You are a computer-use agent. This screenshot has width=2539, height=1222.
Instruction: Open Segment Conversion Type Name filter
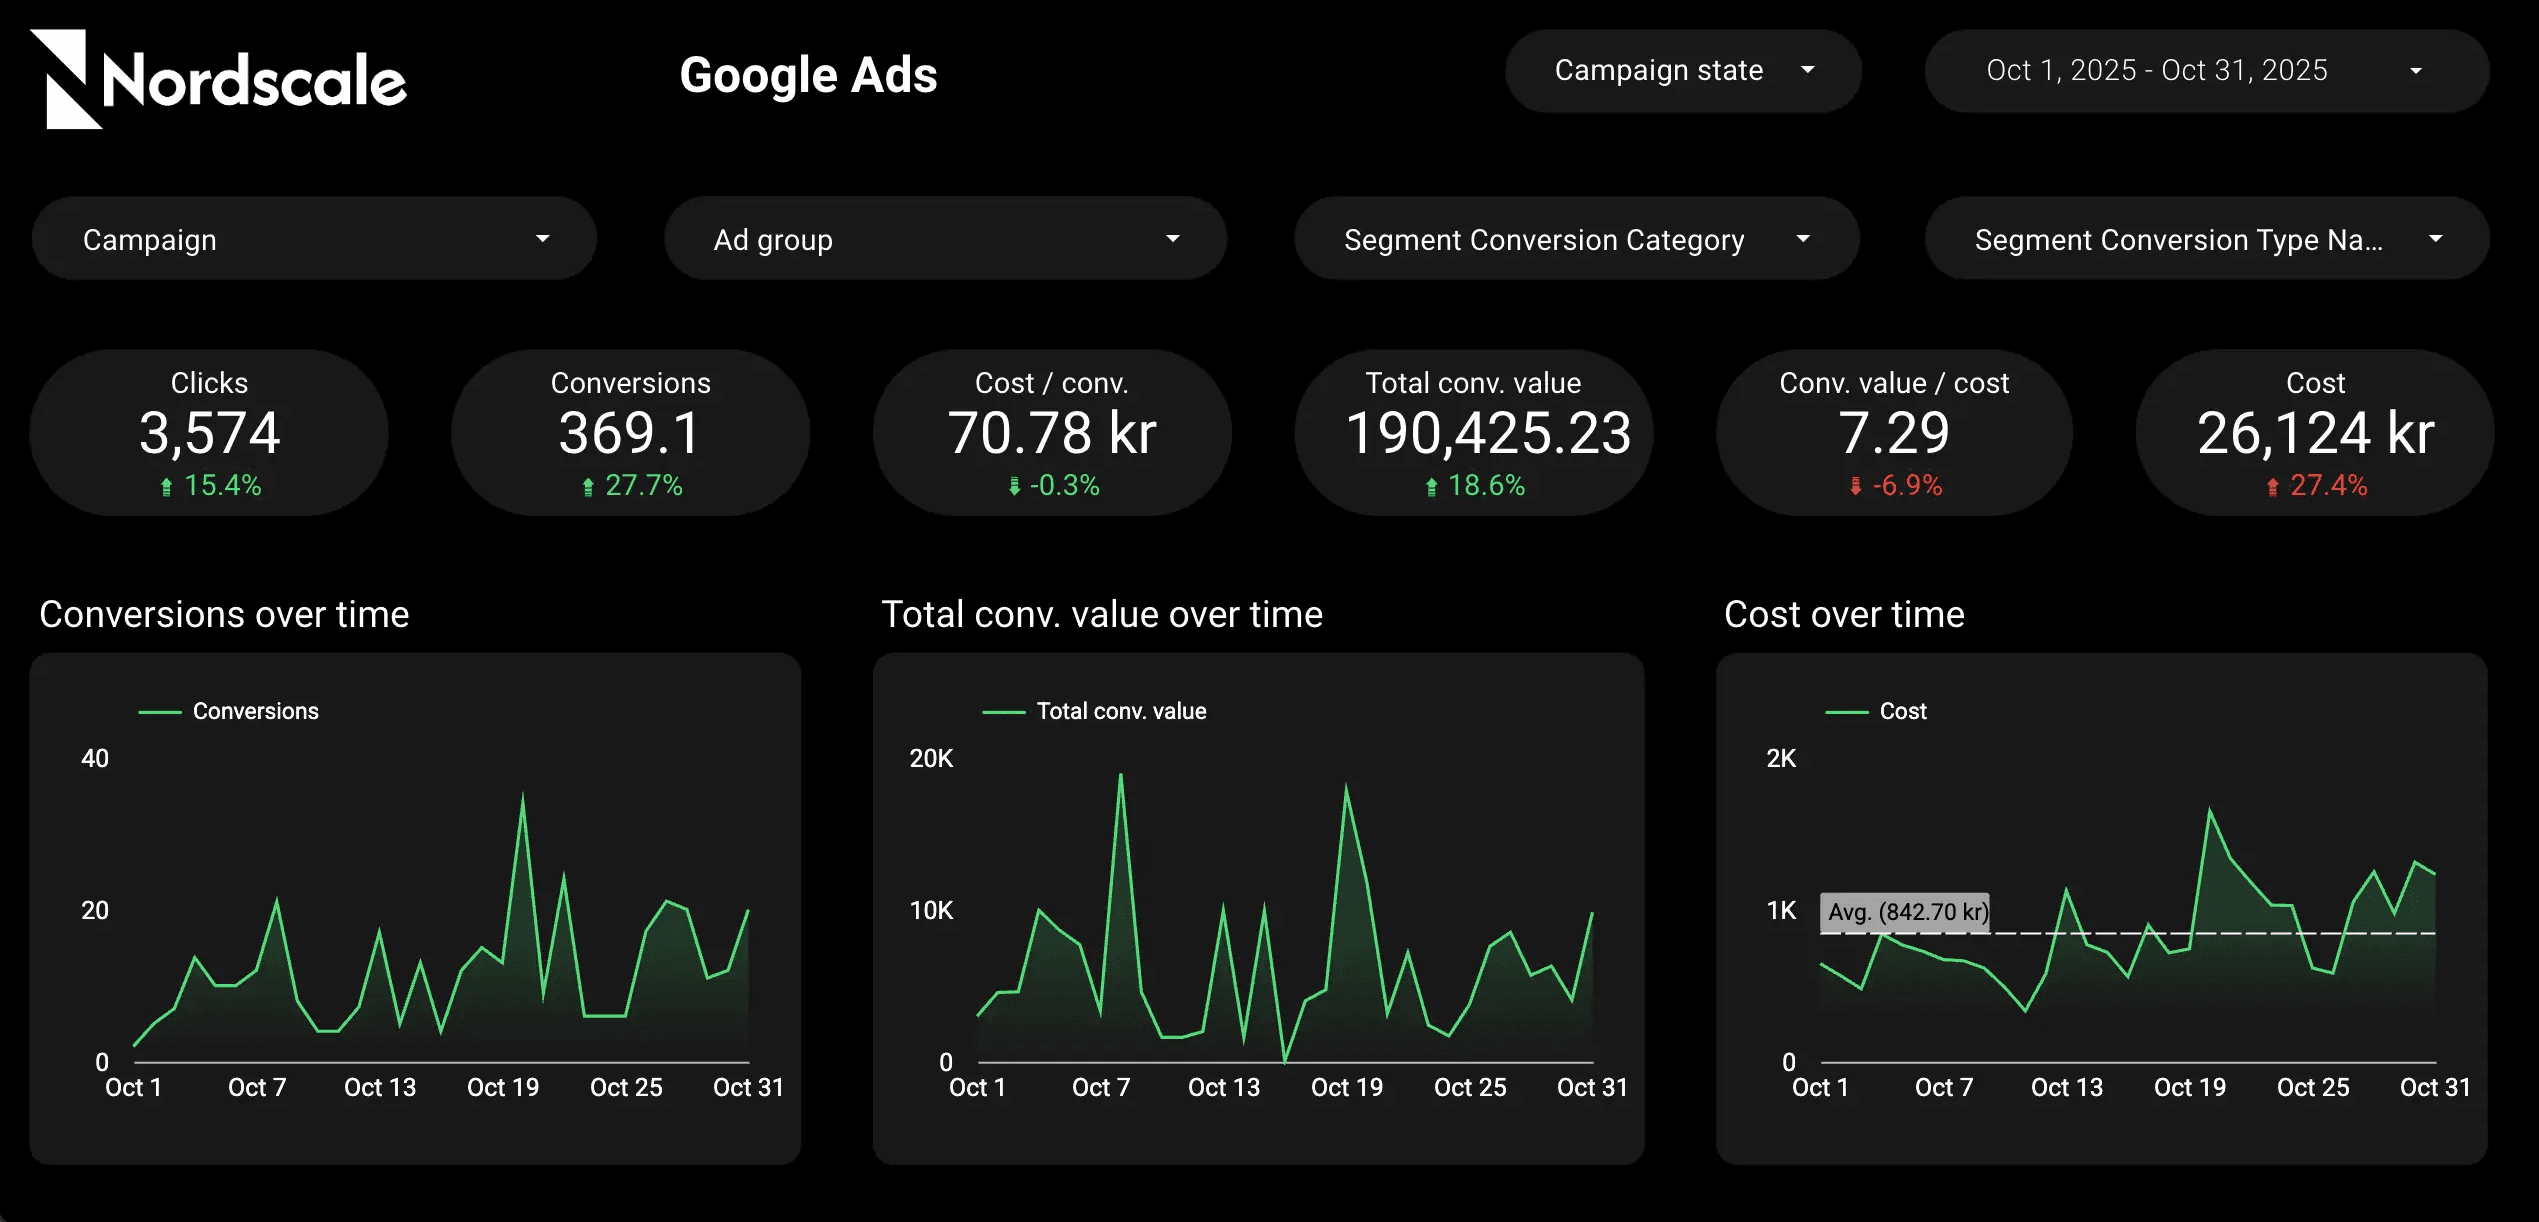(x=2206, y=239)
